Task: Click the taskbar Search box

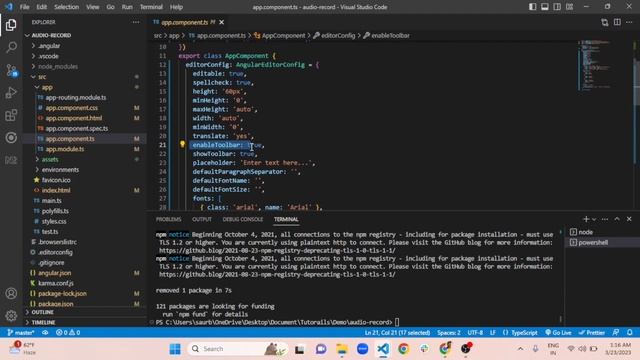Action: click(x=238, y=349)
